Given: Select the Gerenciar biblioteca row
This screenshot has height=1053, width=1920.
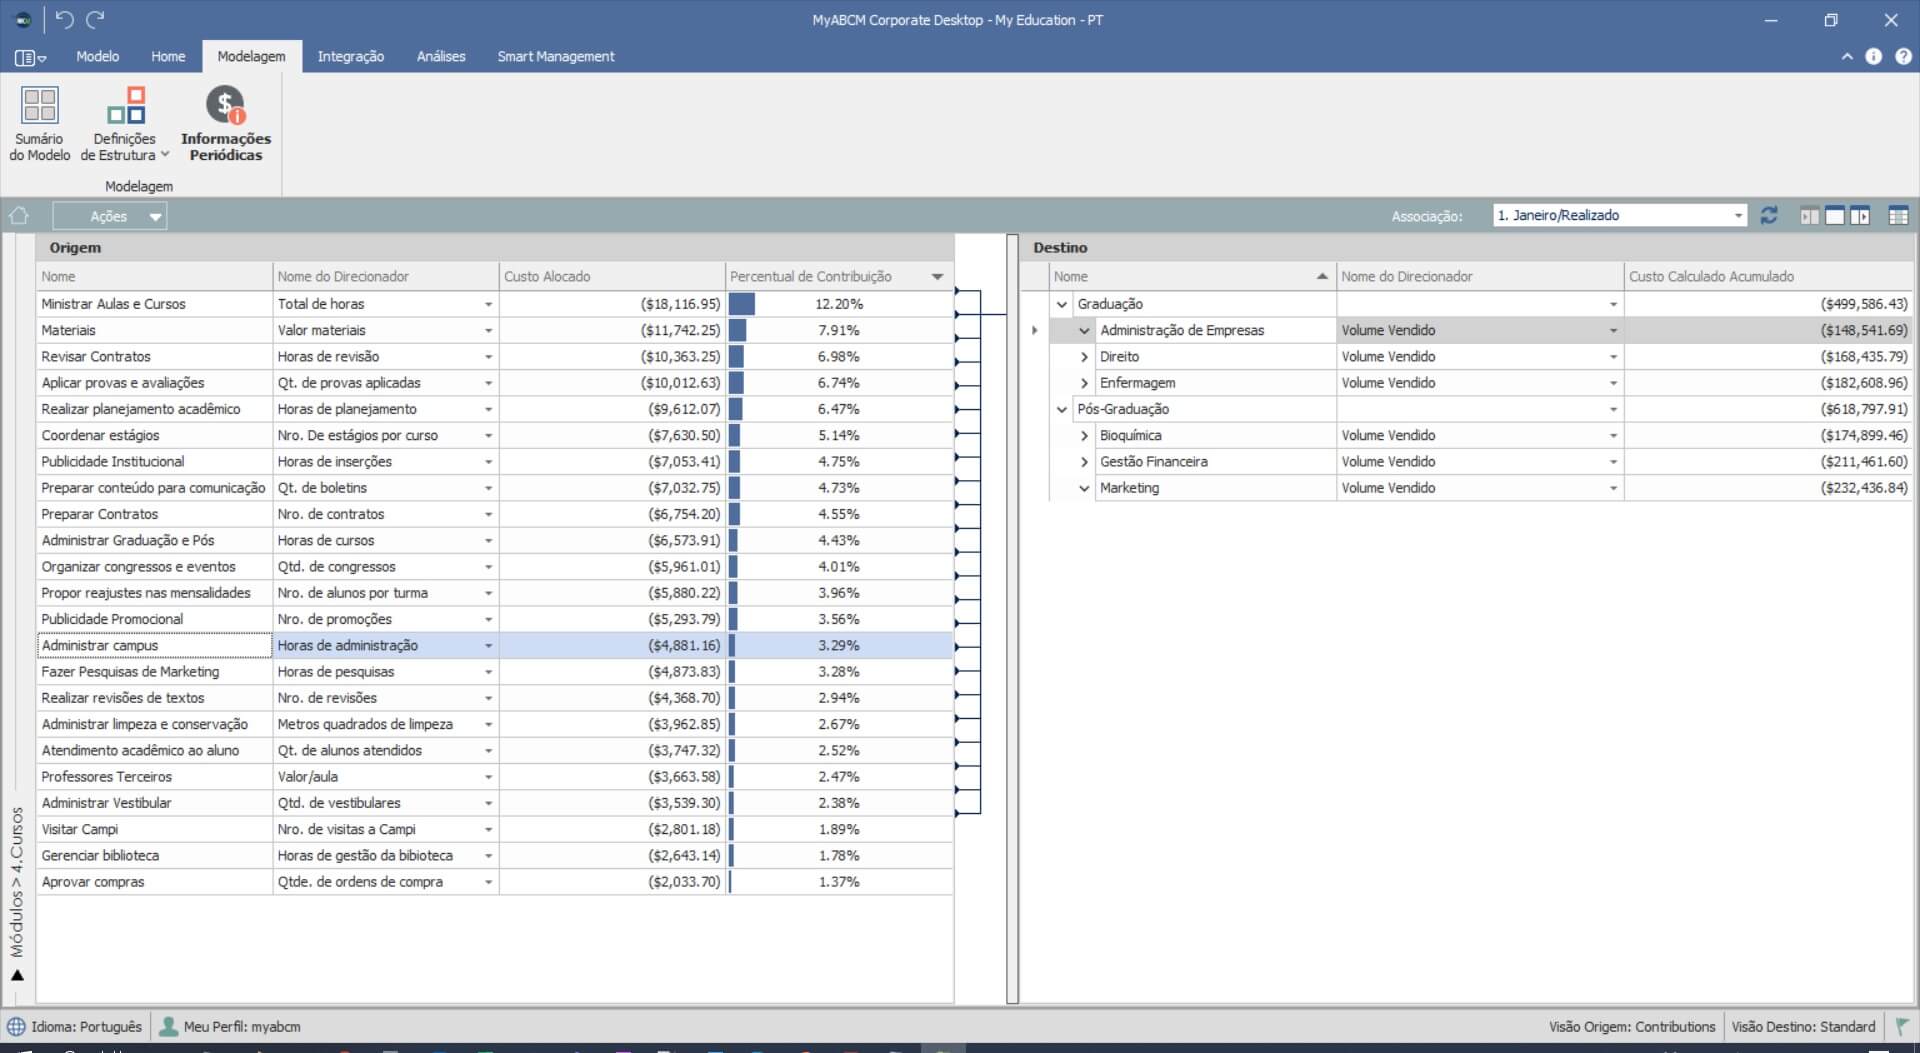Looking at the screenshot, I should coord(495,856).
